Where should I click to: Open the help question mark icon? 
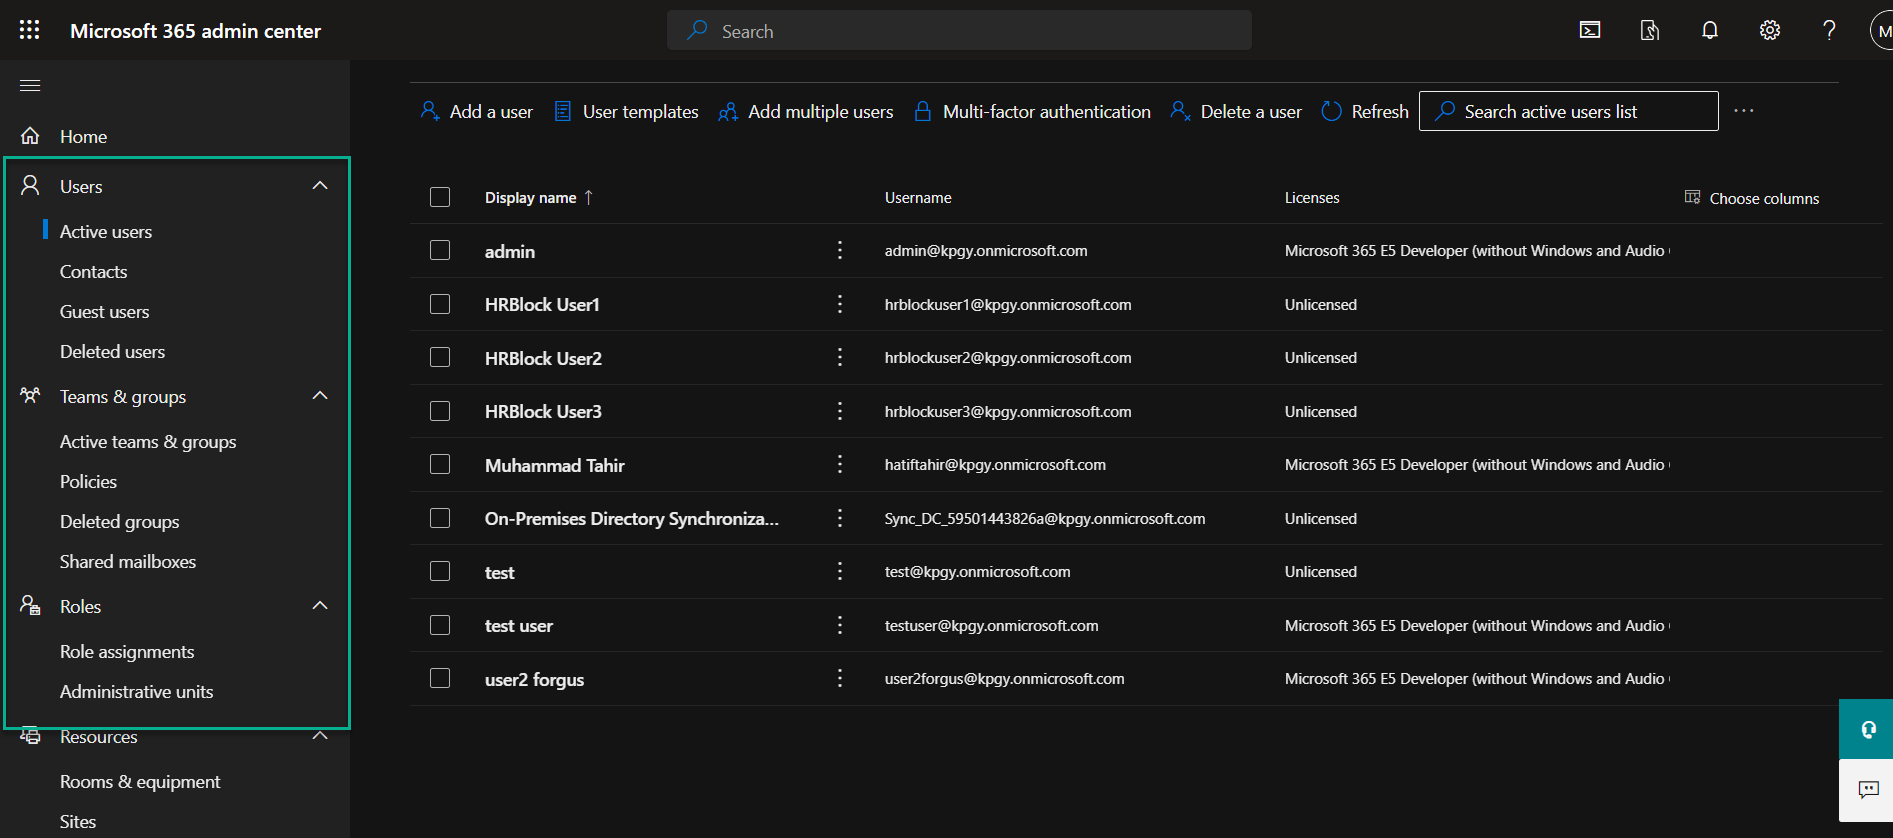tap(1829, 30)
